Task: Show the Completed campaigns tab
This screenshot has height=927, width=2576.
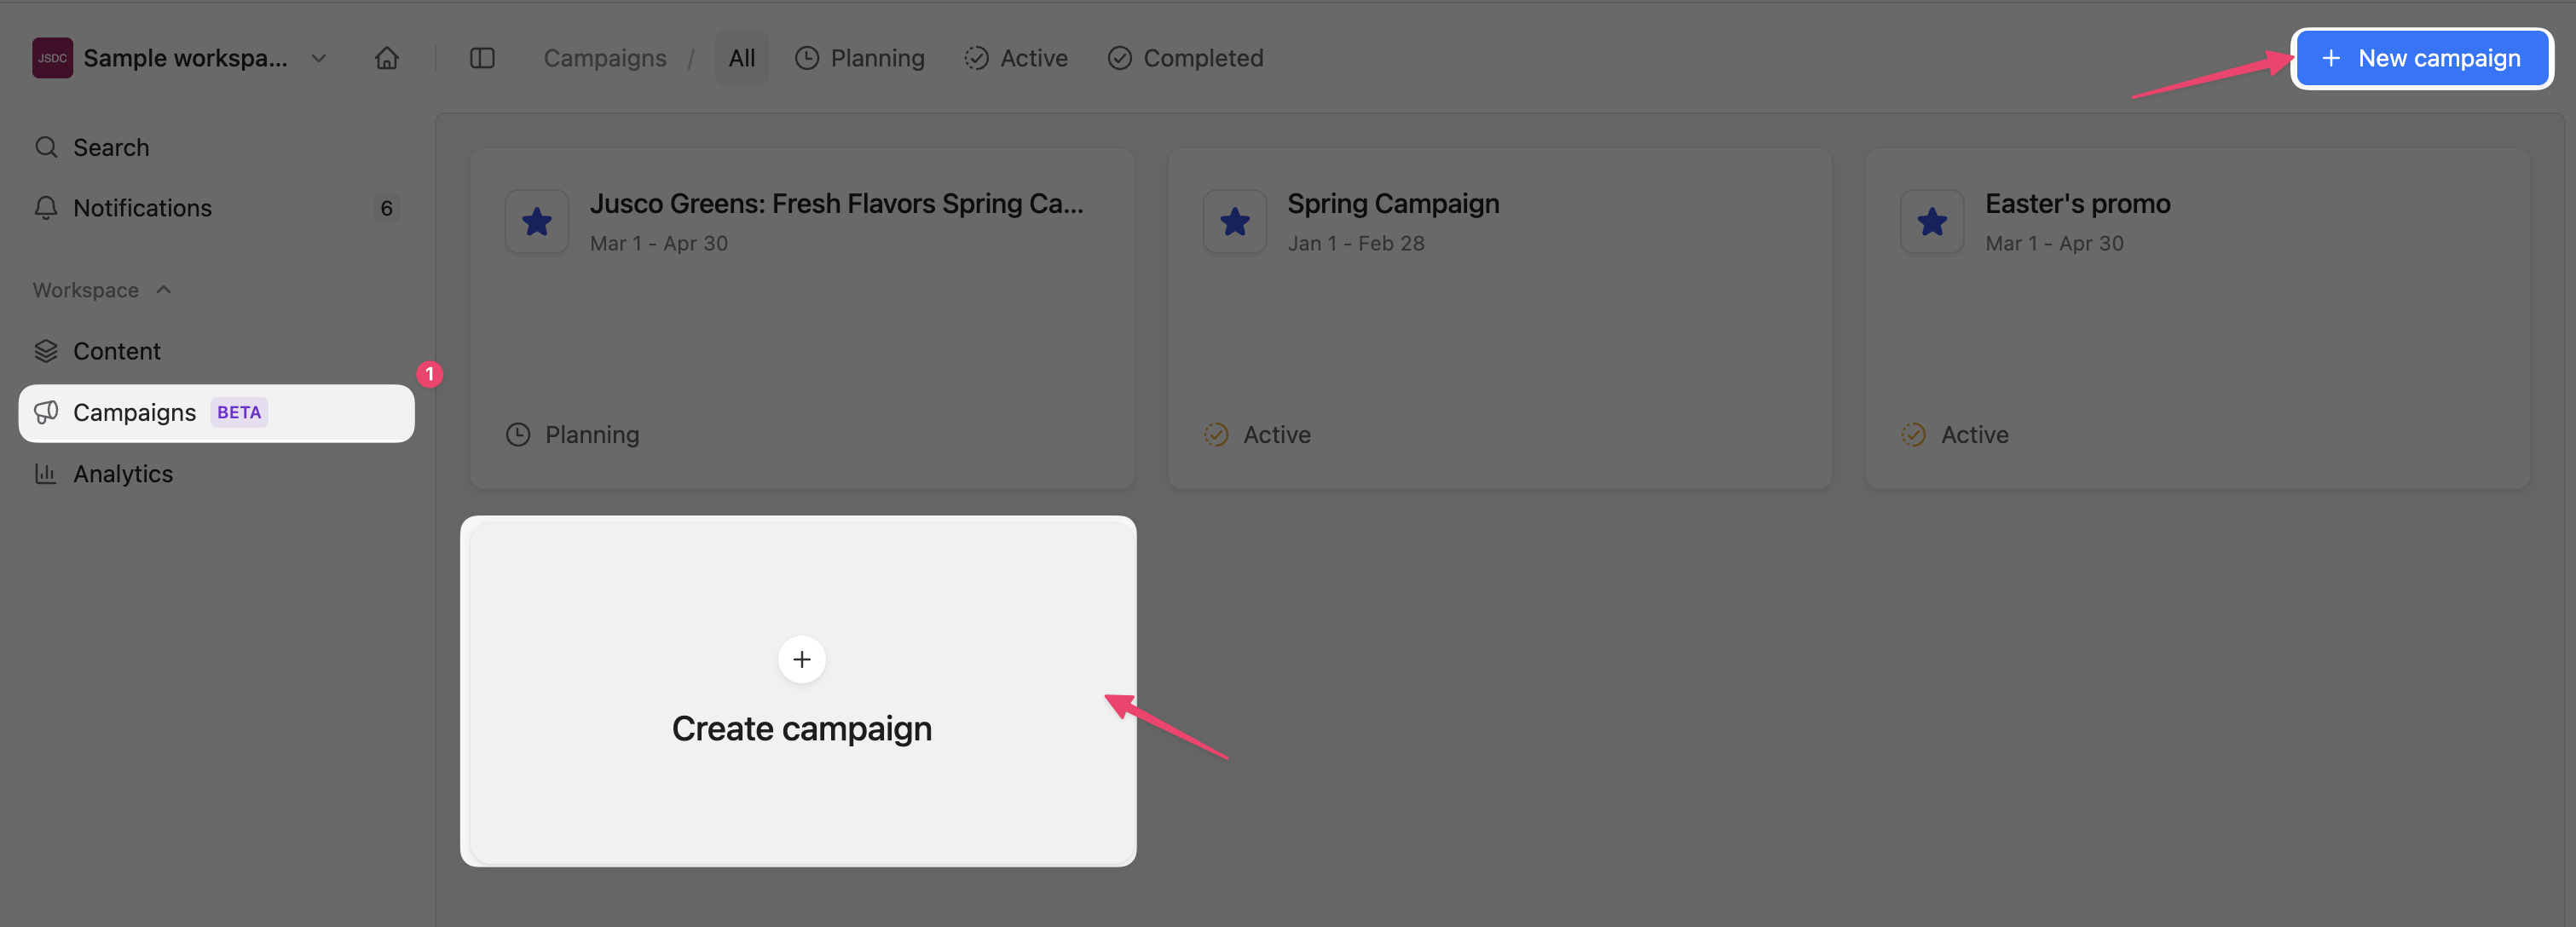Action: point(1185,58)
